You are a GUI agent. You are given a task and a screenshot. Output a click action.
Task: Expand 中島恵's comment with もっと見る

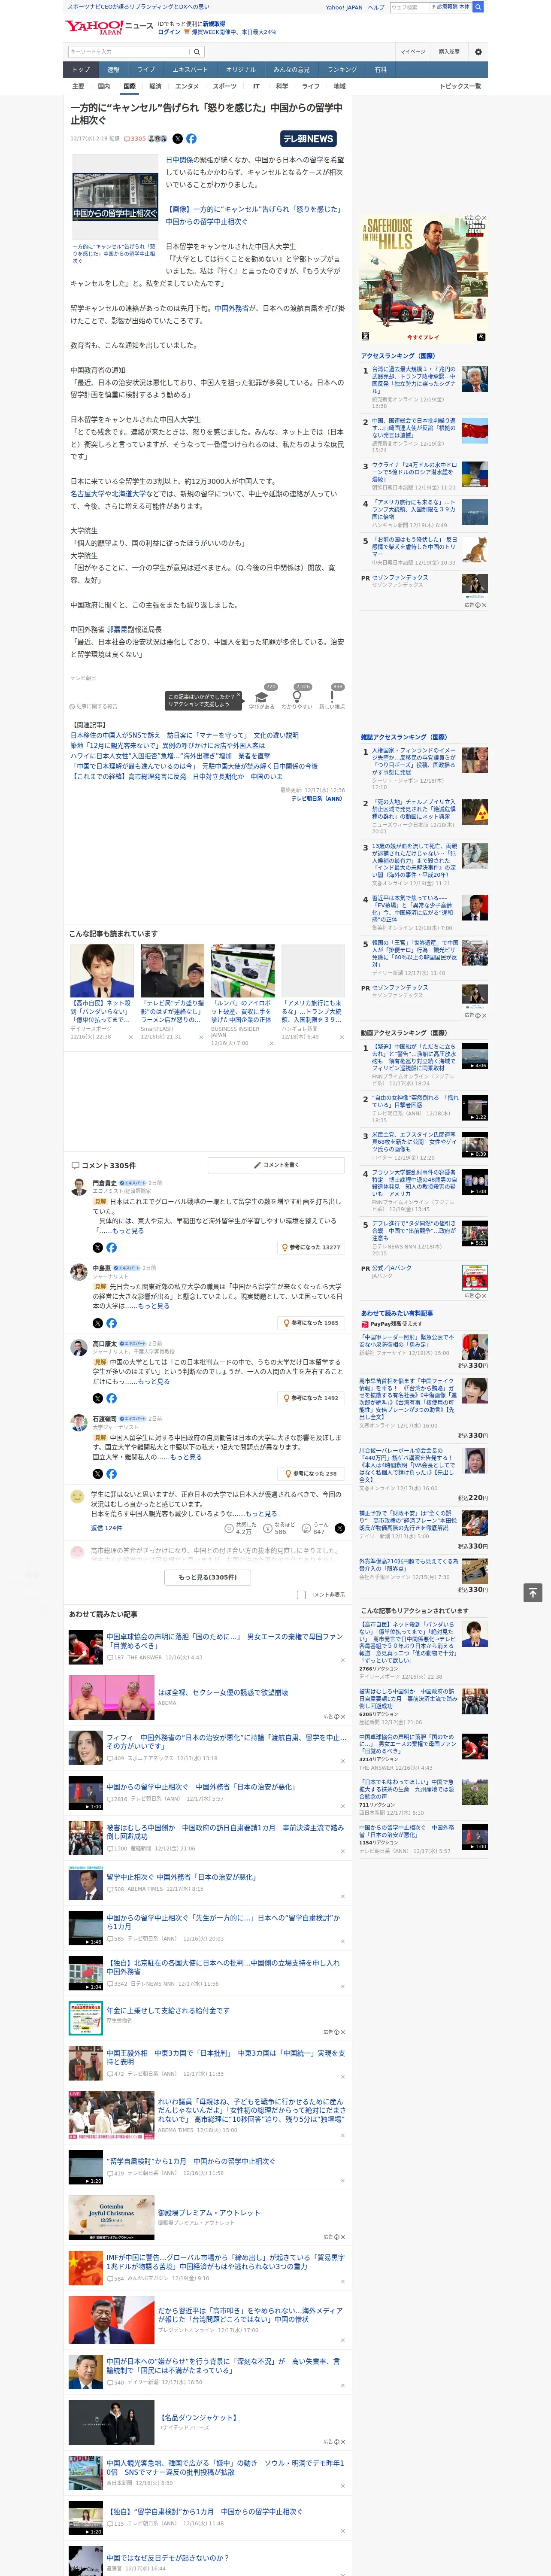tap(153, 1306)
